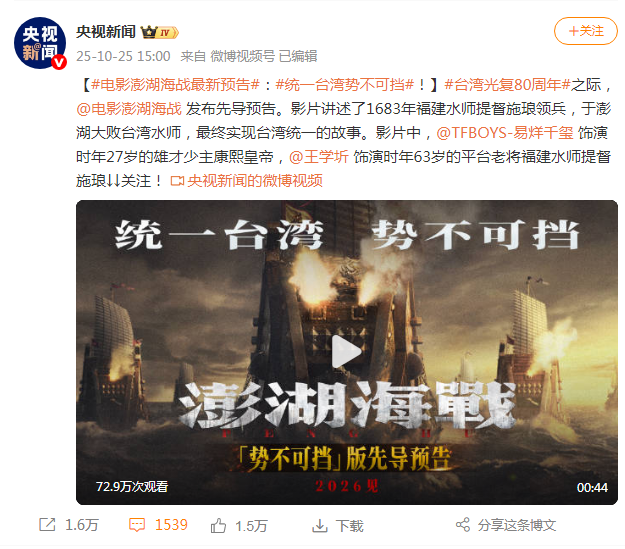
Task: Open the @王学圻 profile mention
Action: click(x=318, y=157)
